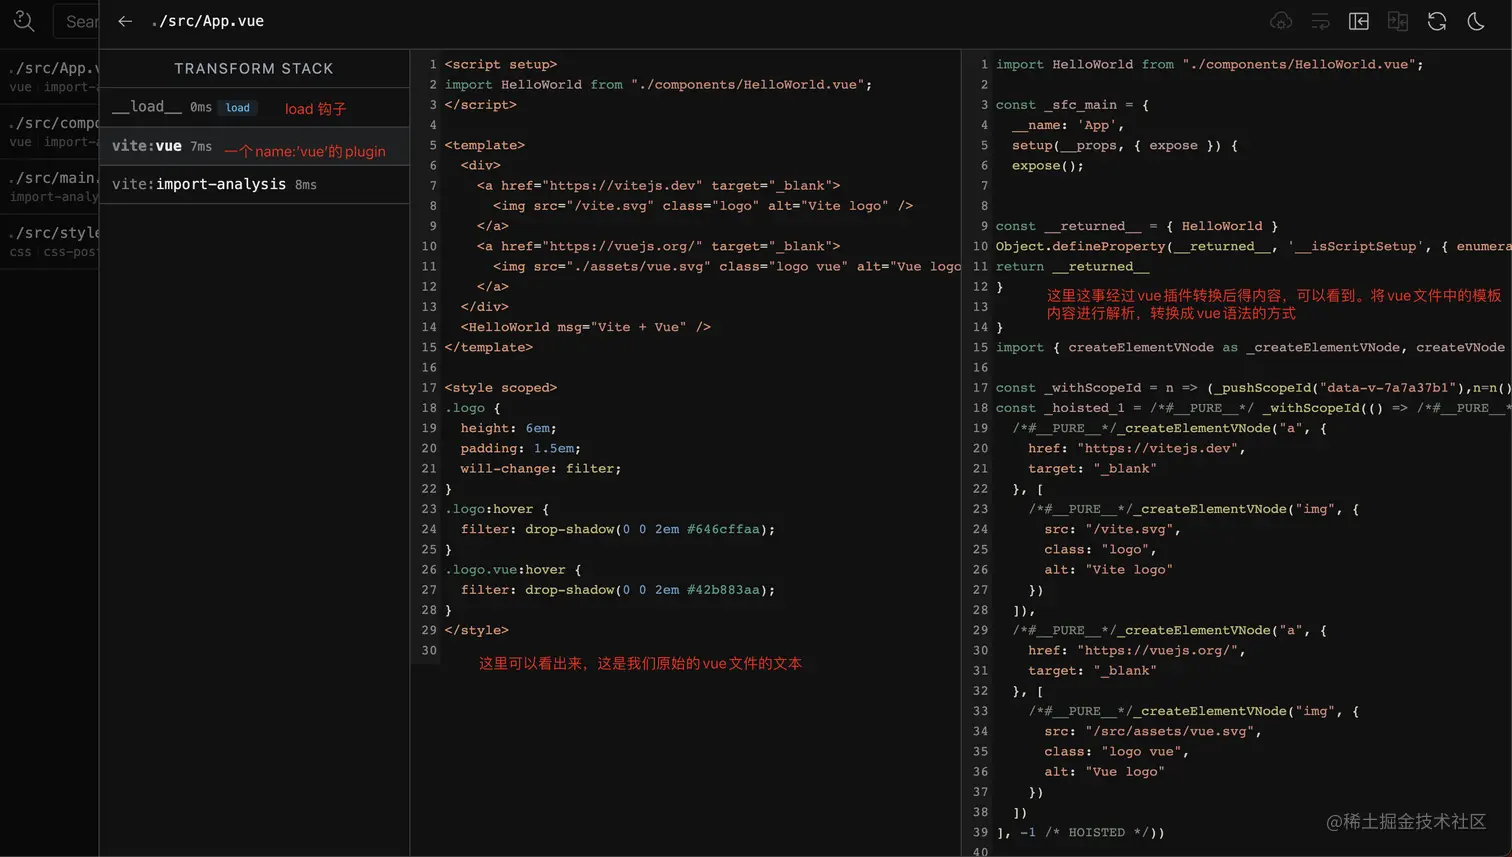This screenshot has height=857, width=1512.
Task: Open the search help magnifier icon
Action: click(x=24, y=21)
